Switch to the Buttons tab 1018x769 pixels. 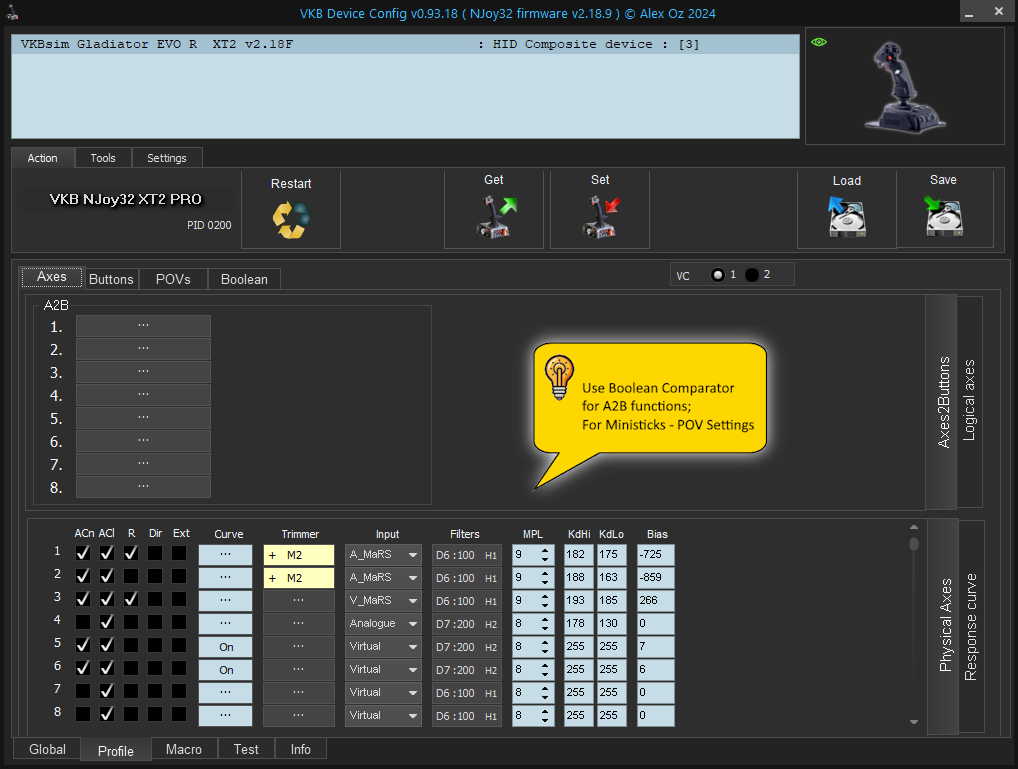point(111,279)
